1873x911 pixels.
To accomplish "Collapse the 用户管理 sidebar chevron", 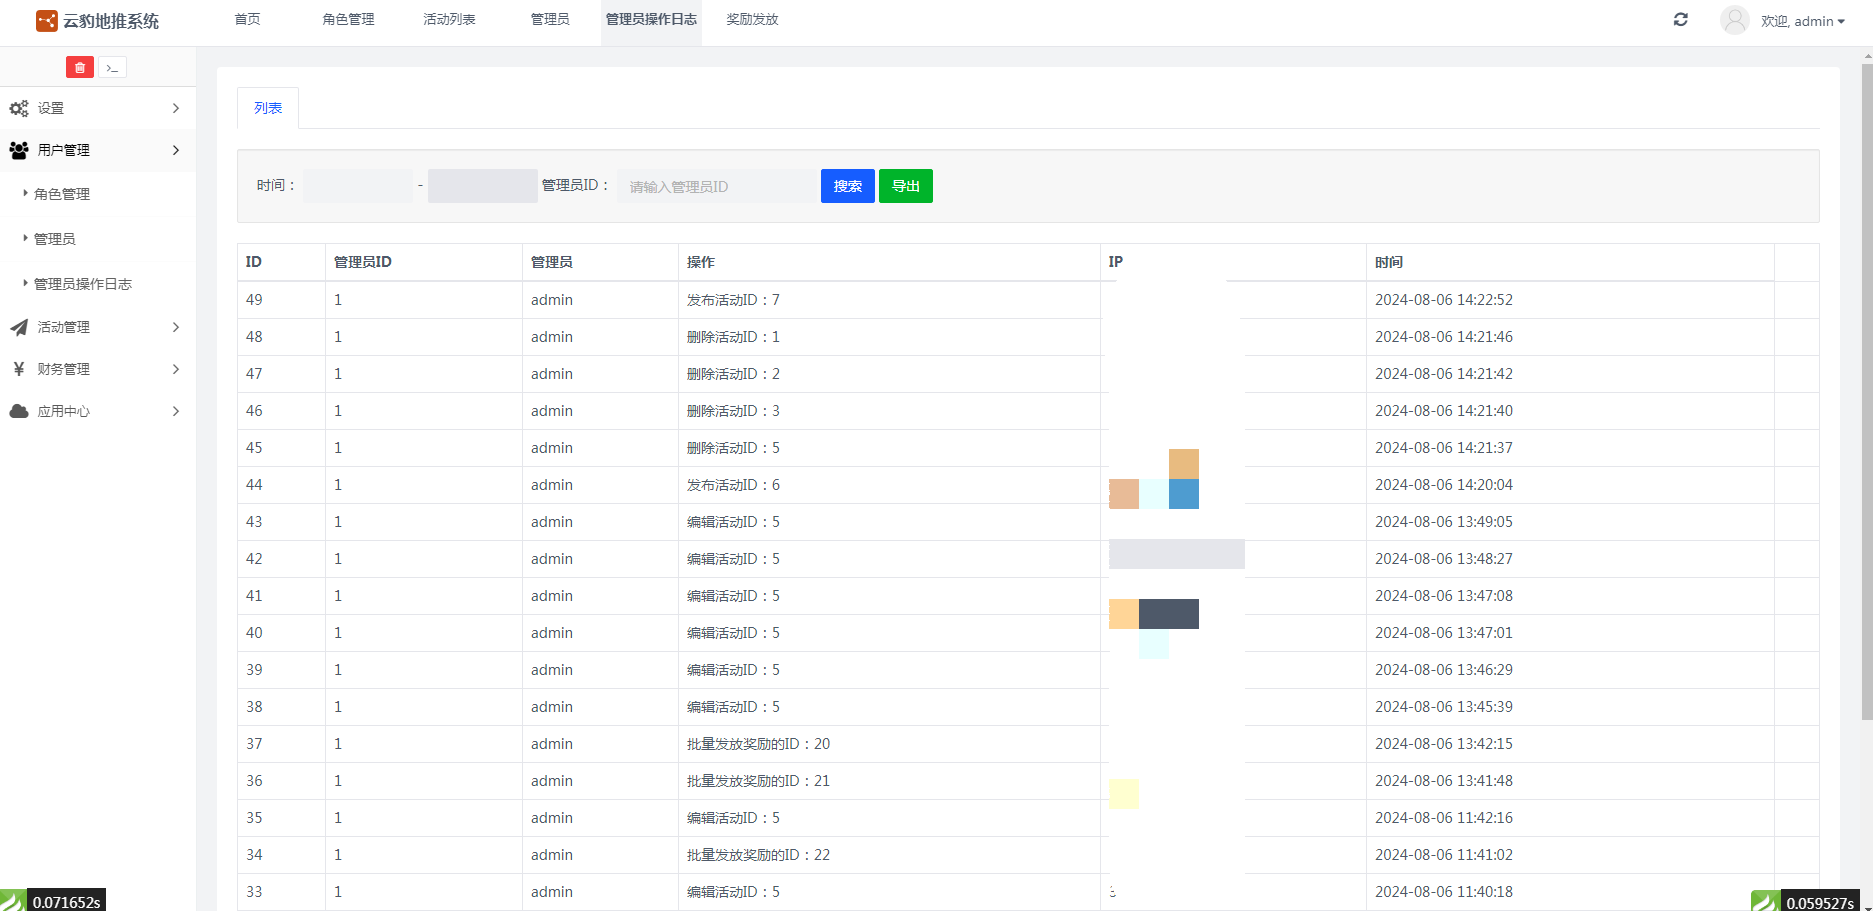I will coord(176,150).
